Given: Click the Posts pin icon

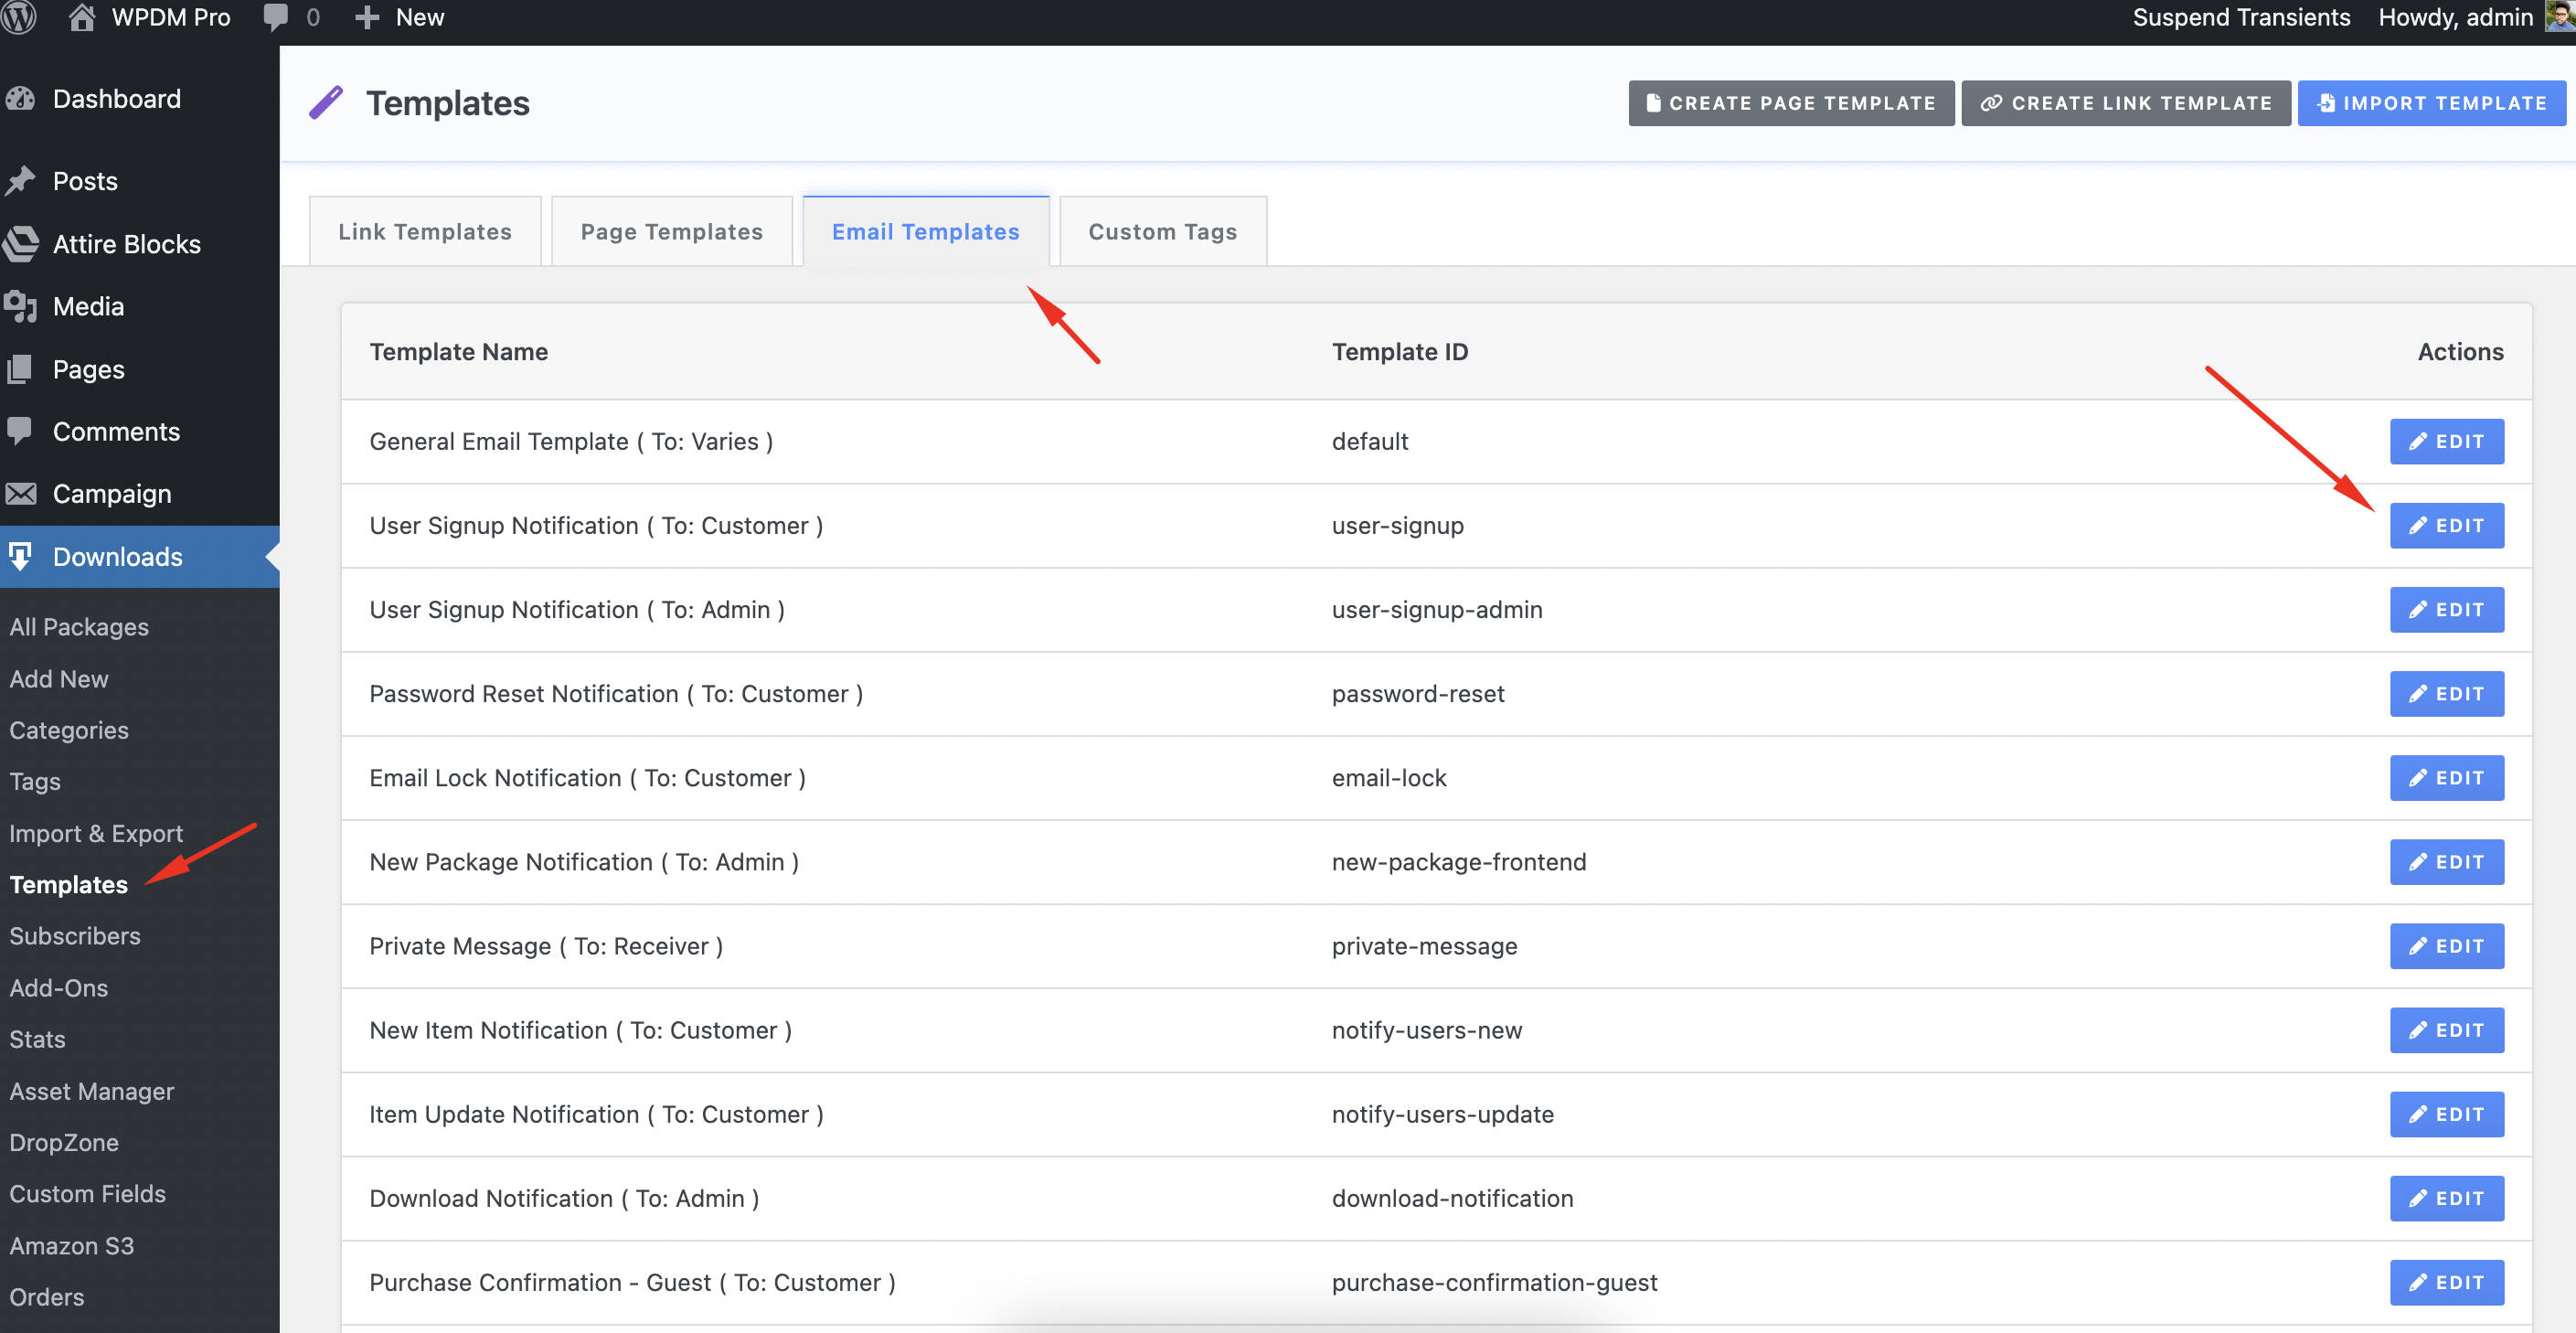Looking at the screenshot, I should pyautogui.click(x=20, y=181).
